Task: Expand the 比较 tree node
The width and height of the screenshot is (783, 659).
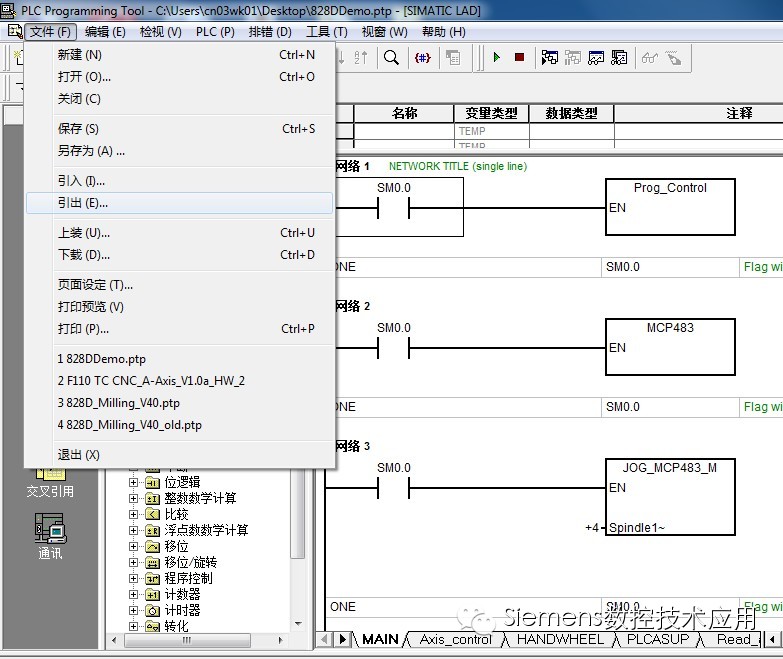Action: 133,514
